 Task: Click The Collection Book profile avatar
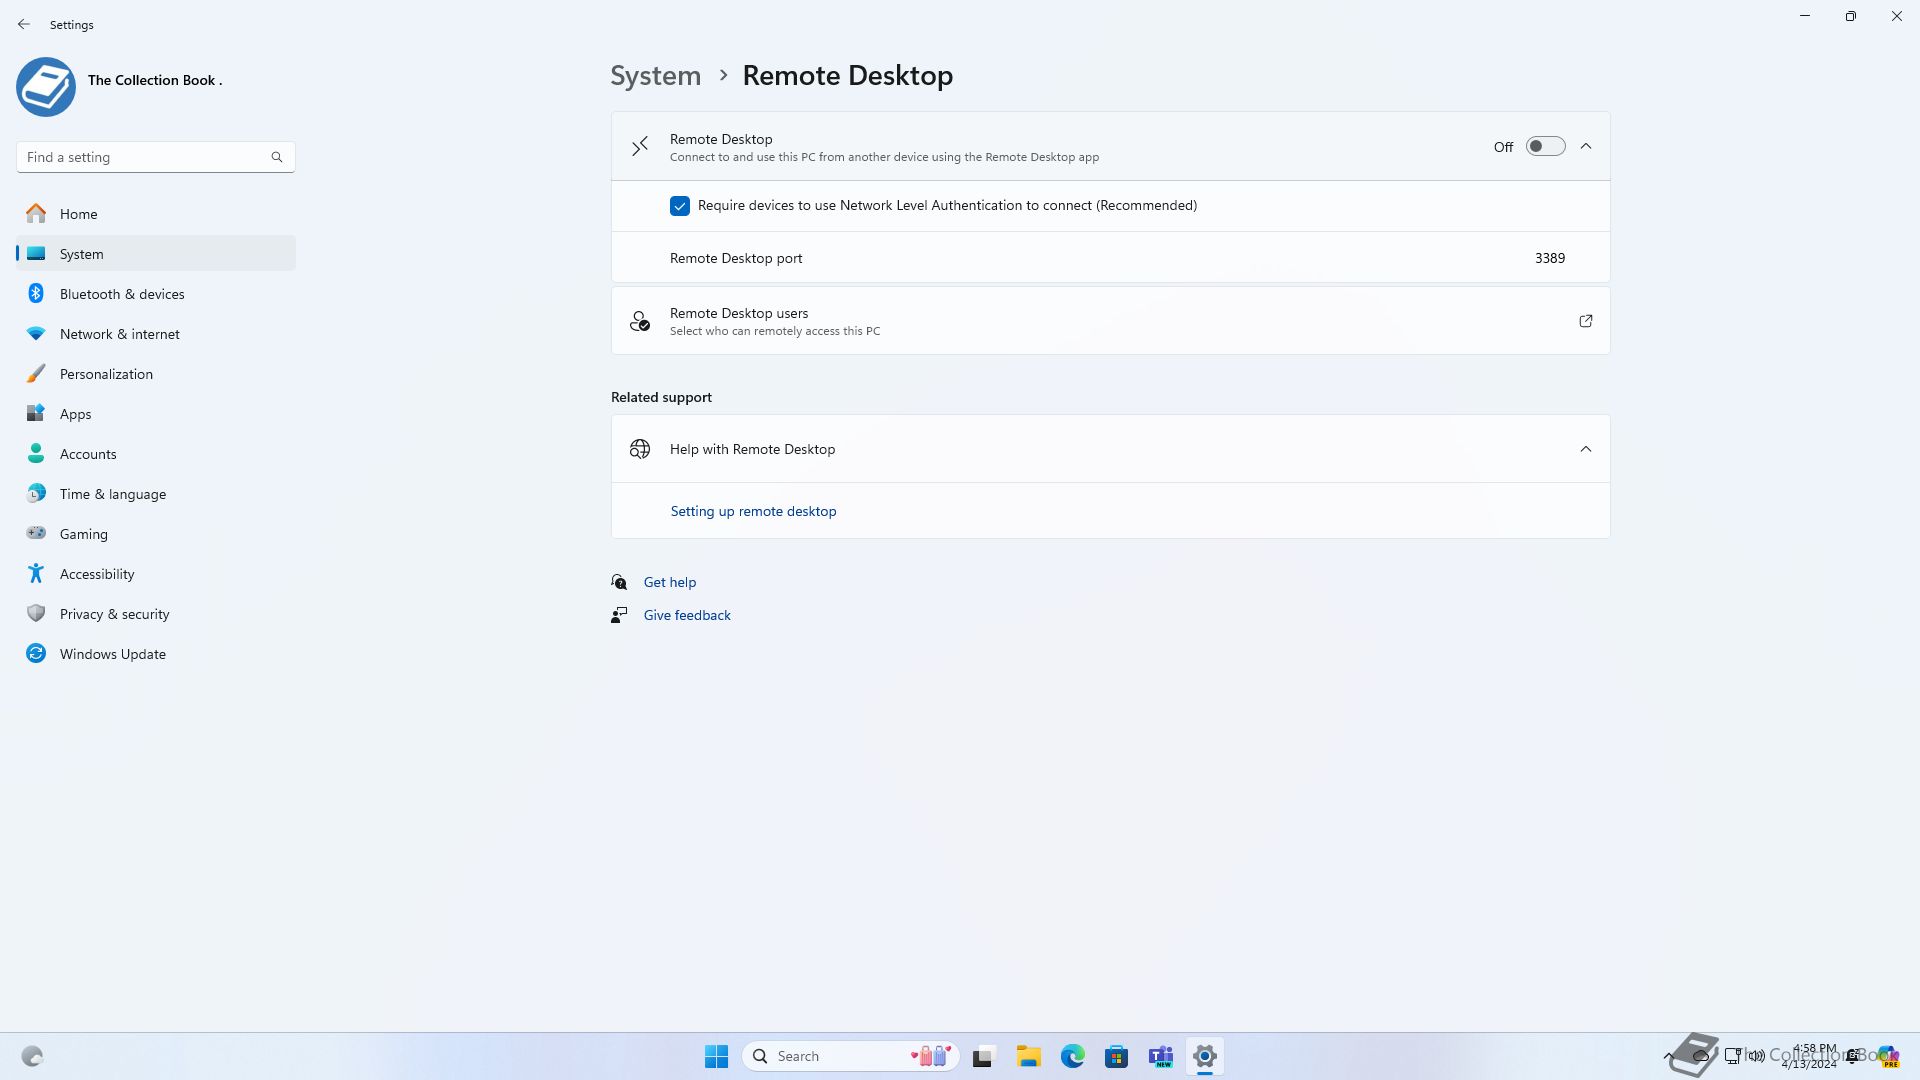46,87
